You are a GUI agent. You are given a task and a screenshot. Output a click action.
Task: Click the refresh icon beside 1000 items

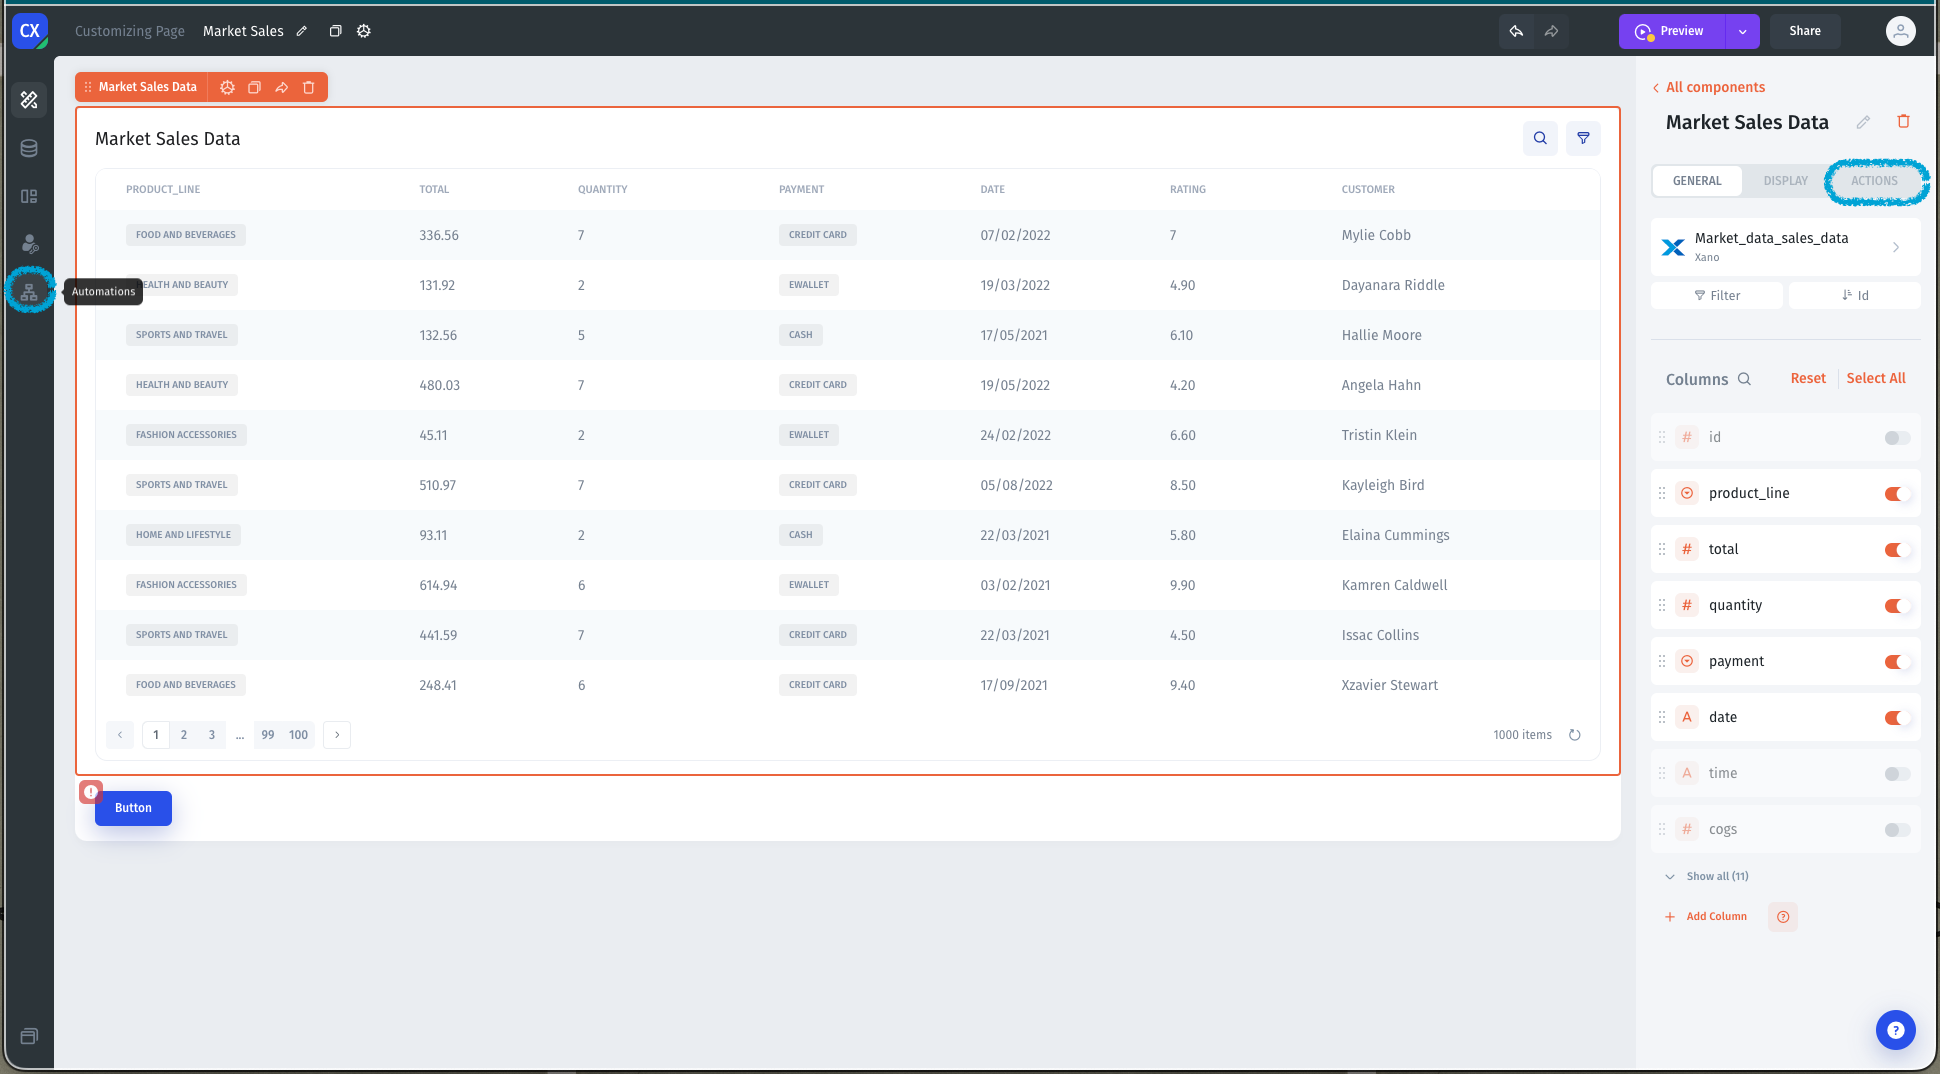pos(1575,735)
